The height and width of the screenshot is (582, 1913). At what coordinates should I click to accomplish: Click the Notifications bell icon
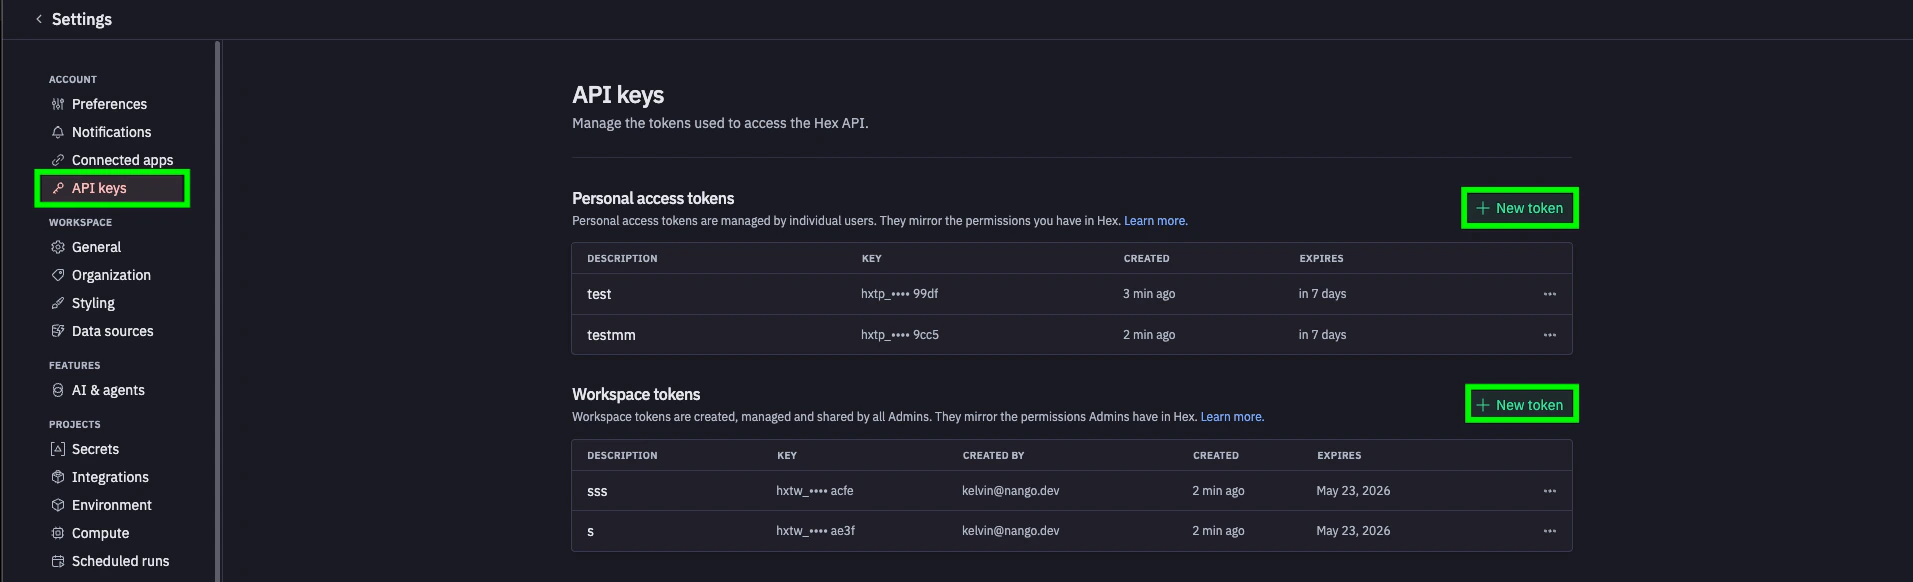58,132
